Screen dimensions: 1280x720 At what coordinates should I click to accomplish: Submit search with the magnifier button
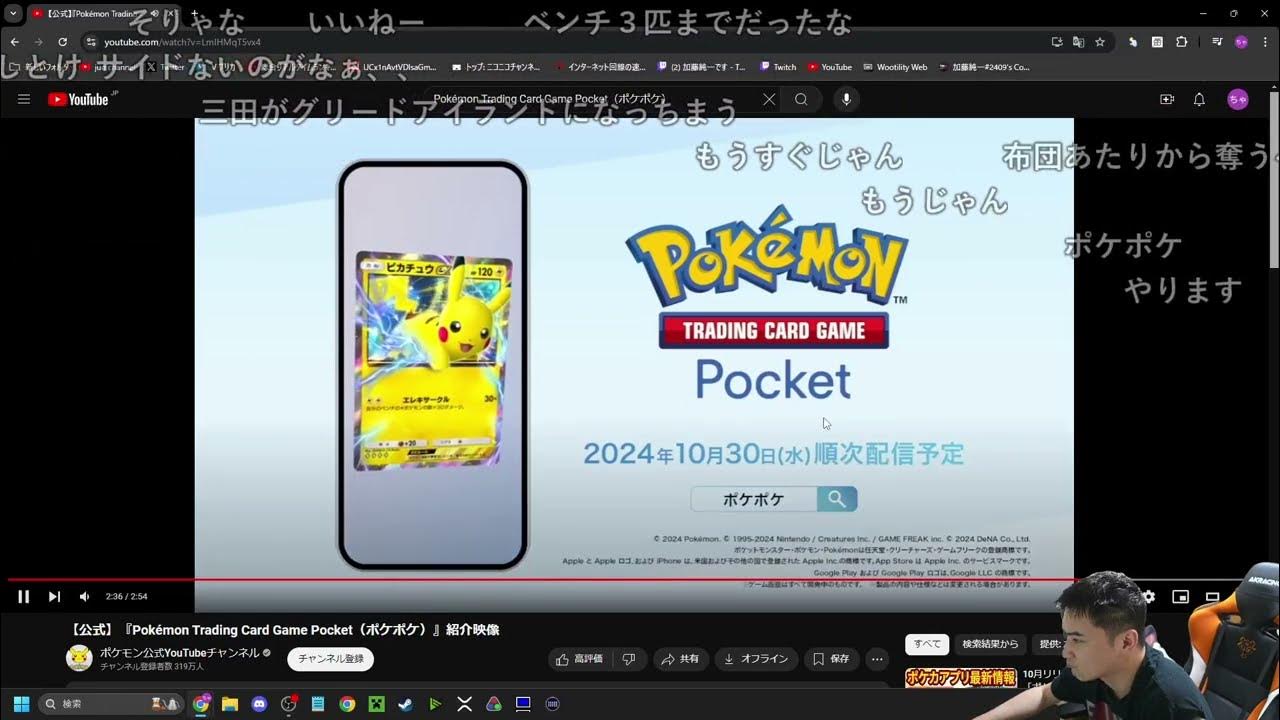click(801, 99)
